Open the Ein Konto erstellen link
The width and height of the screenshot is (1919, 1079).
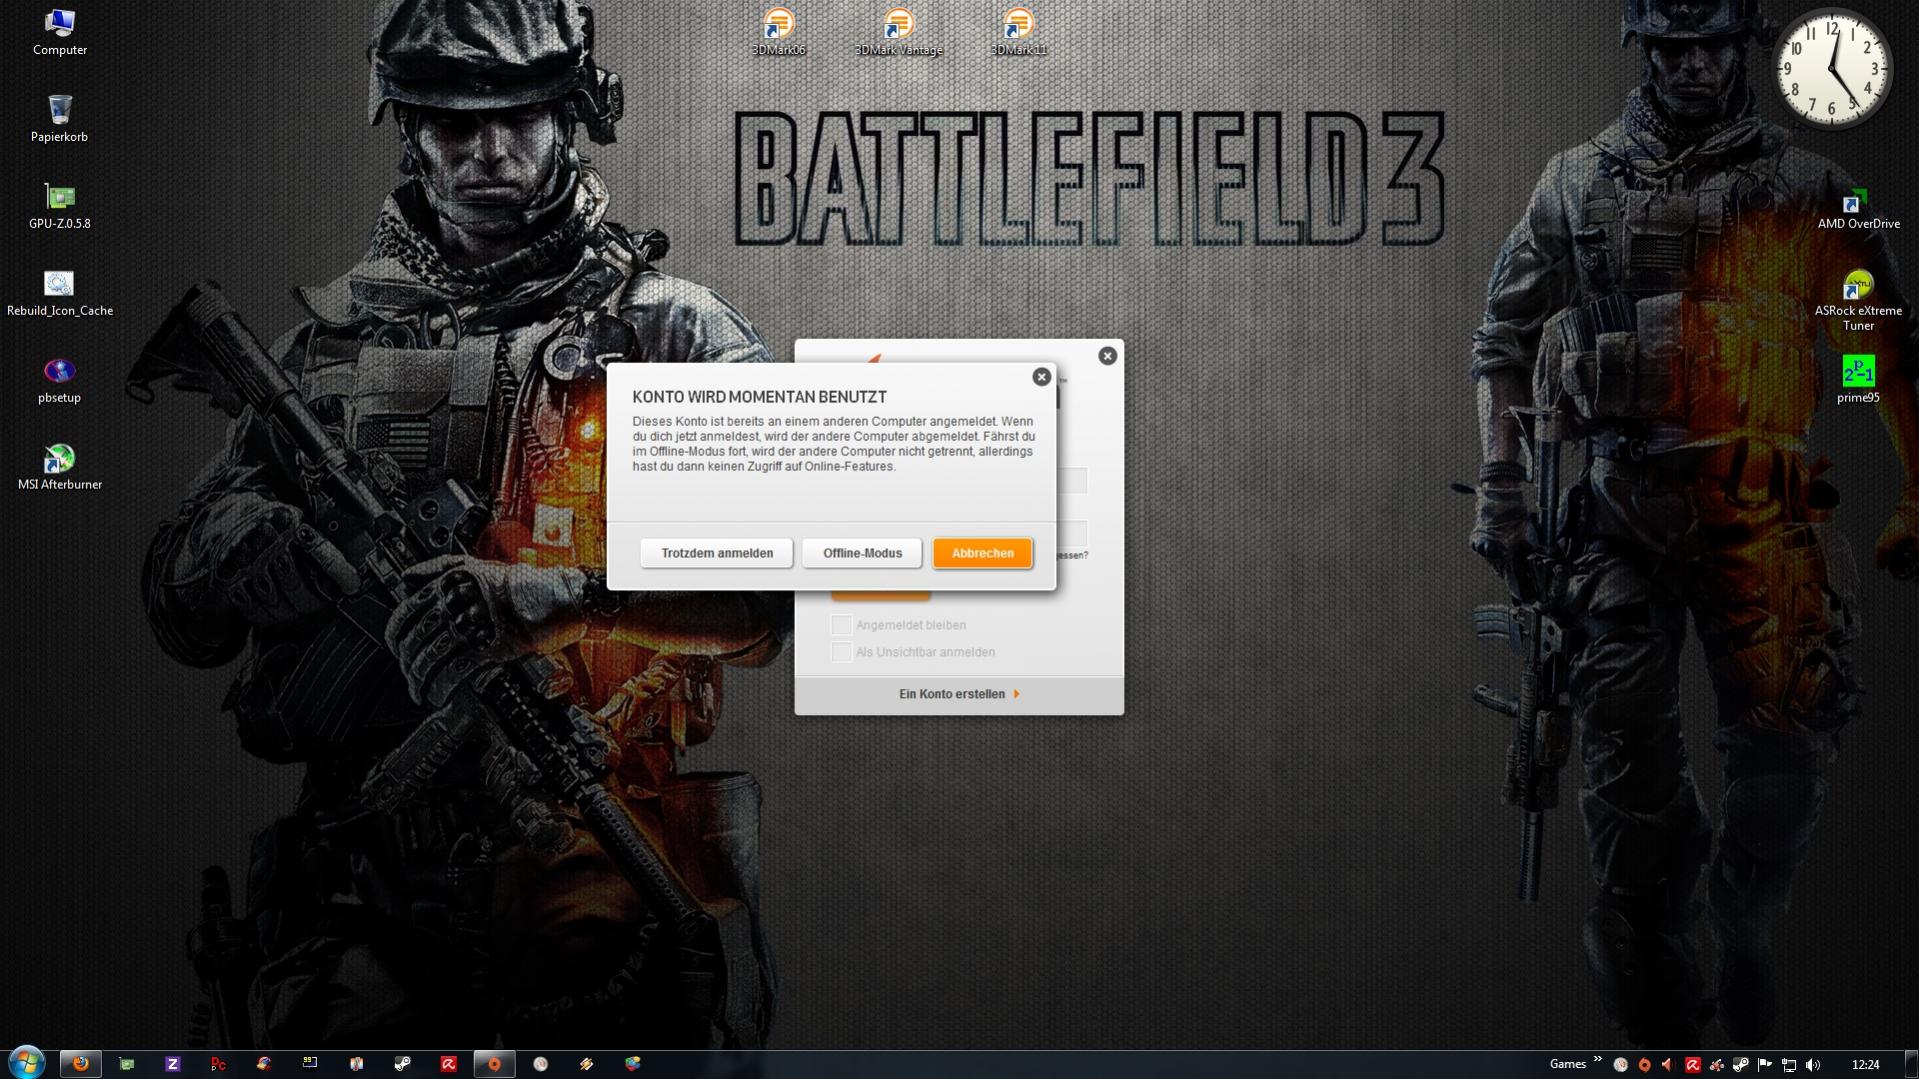point(958,694)
